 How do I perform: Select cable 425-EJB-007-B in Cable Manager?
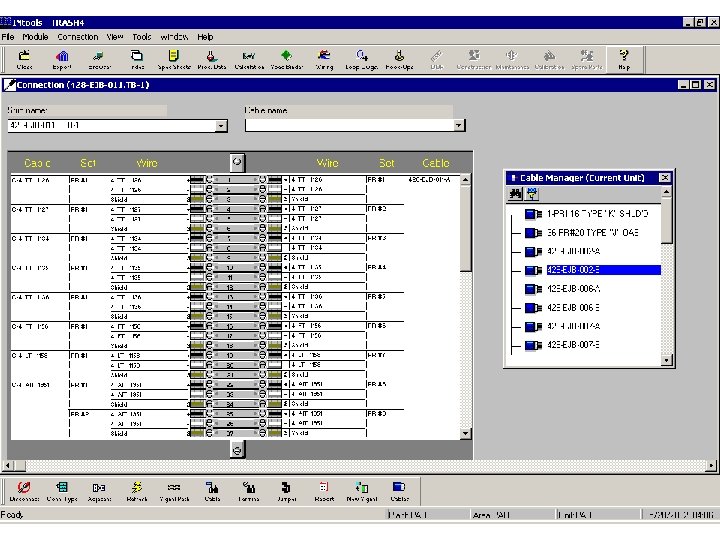click(573, 345)
